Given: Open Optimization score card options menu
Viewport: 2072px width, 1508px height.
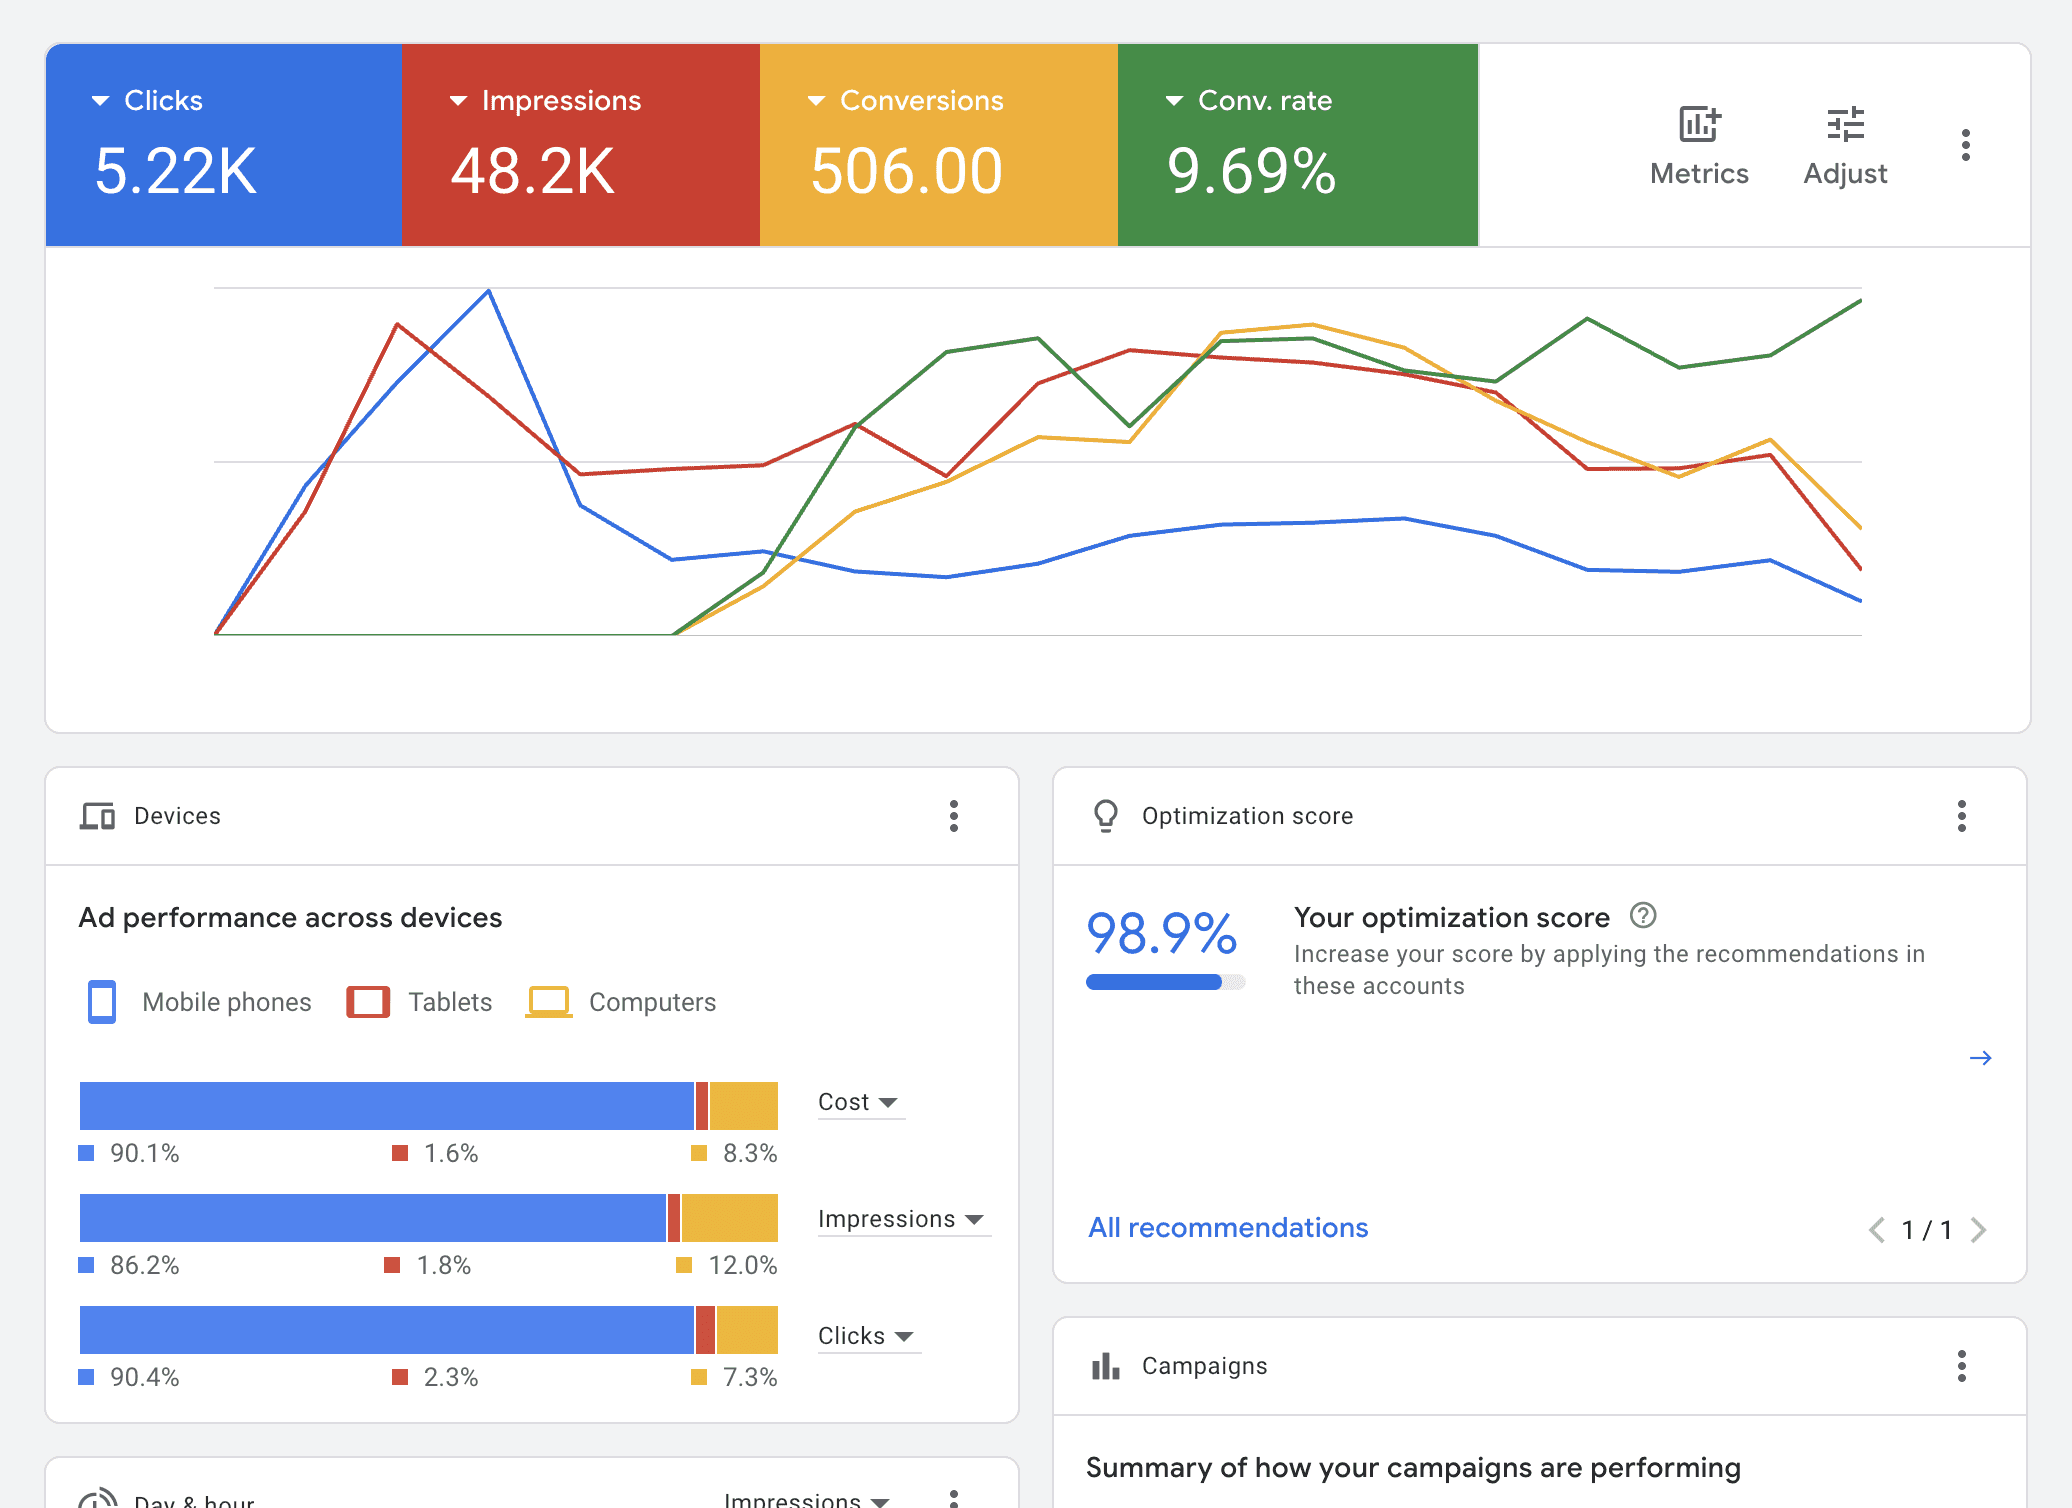Looking at the screenshot, I should tap(1961, 816).
